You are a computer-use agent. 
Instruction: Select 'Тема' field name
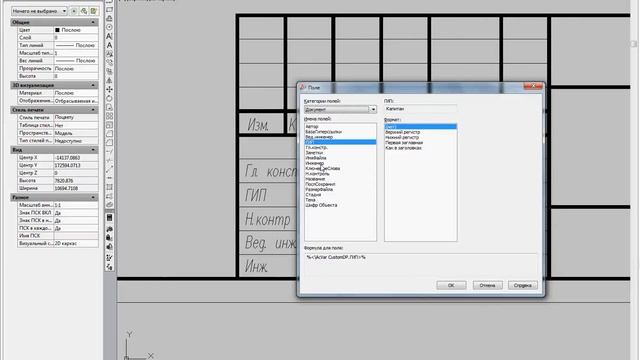click(x=311, y=200)
